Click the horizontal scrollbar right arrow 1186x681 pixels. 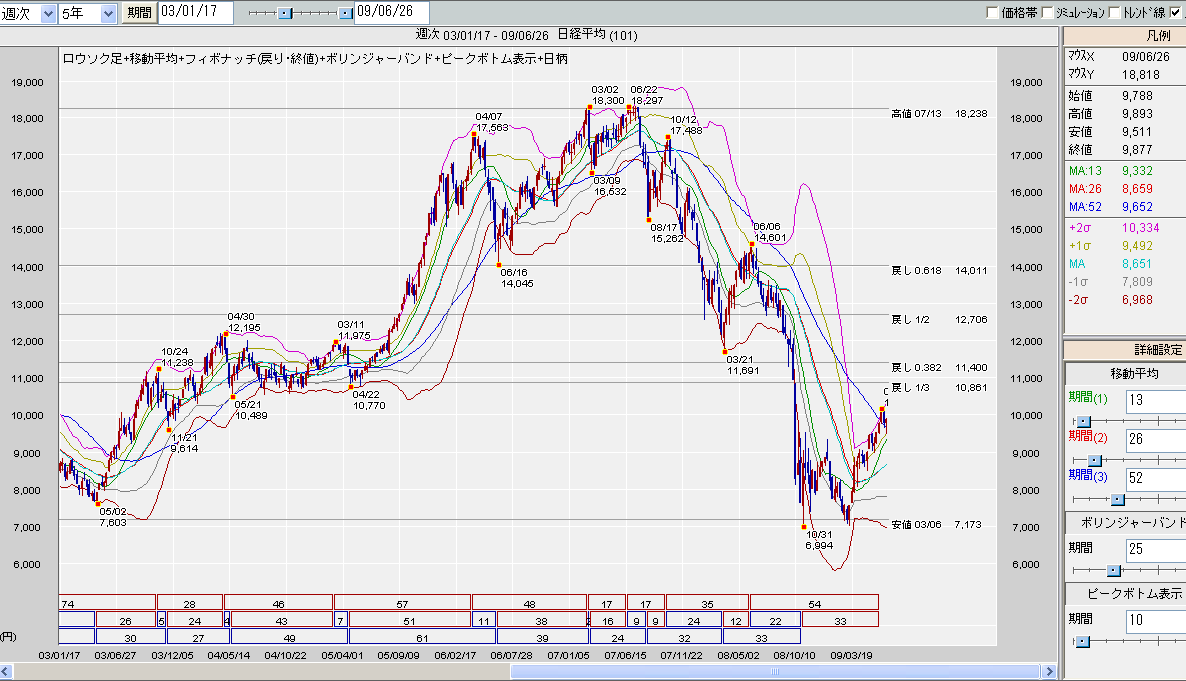point(1048,671)
